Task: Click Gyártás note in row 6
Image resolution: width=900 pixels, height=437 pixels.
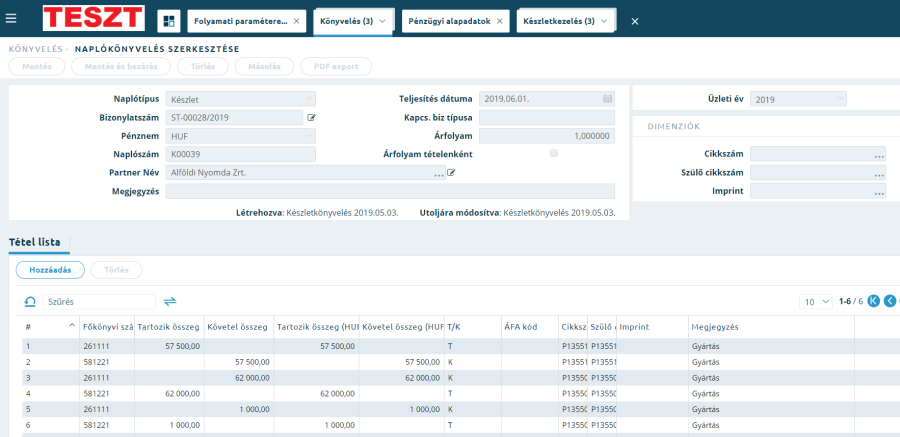Action: coord(705,426)
